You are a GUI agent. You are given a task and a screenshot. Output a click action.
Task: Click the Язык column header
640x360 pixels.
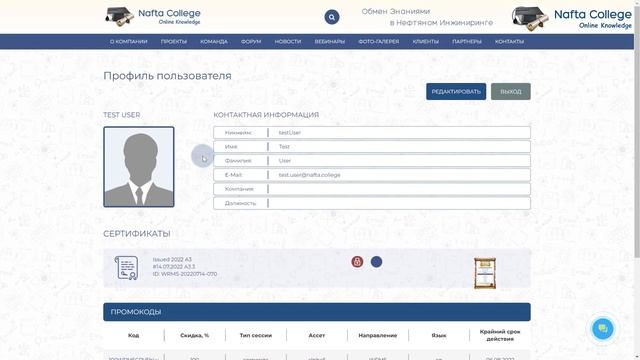(x=439, y=335)
